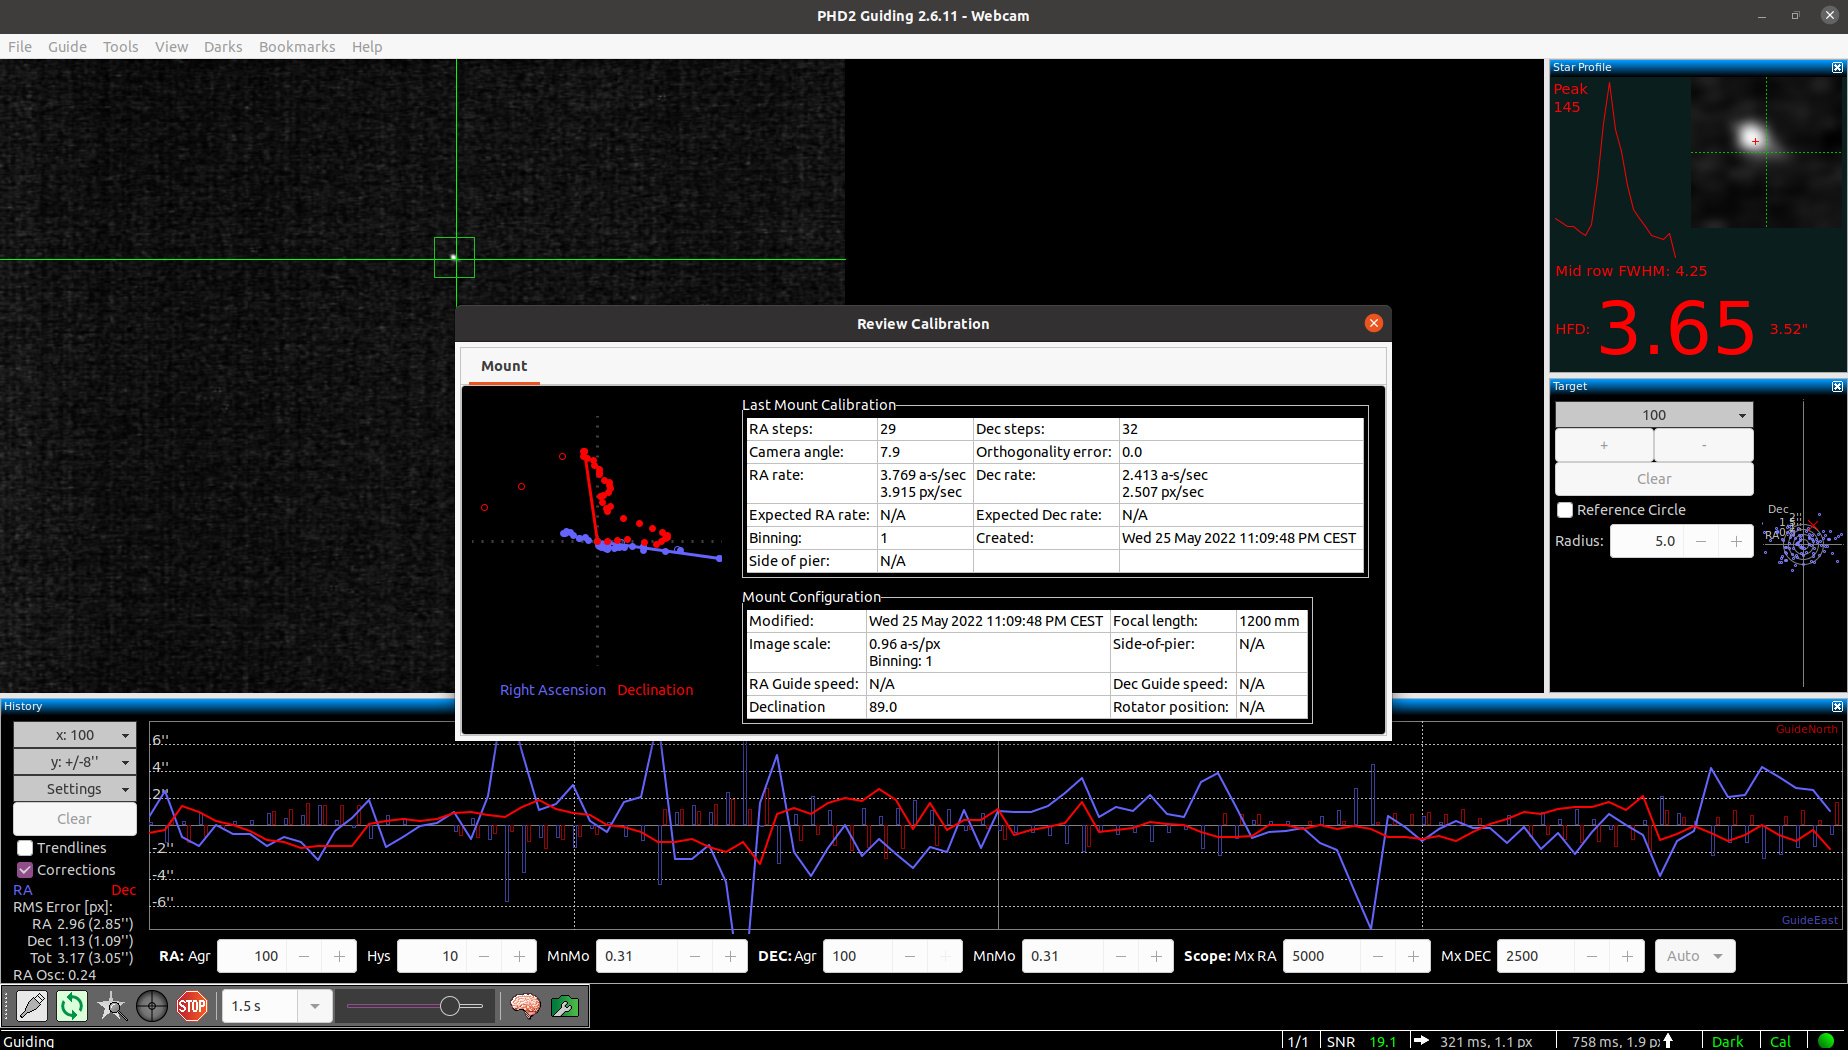The height and width of the screenshot is (1050, 1848).
Task: Open the Tools menu
Action: 121,47
